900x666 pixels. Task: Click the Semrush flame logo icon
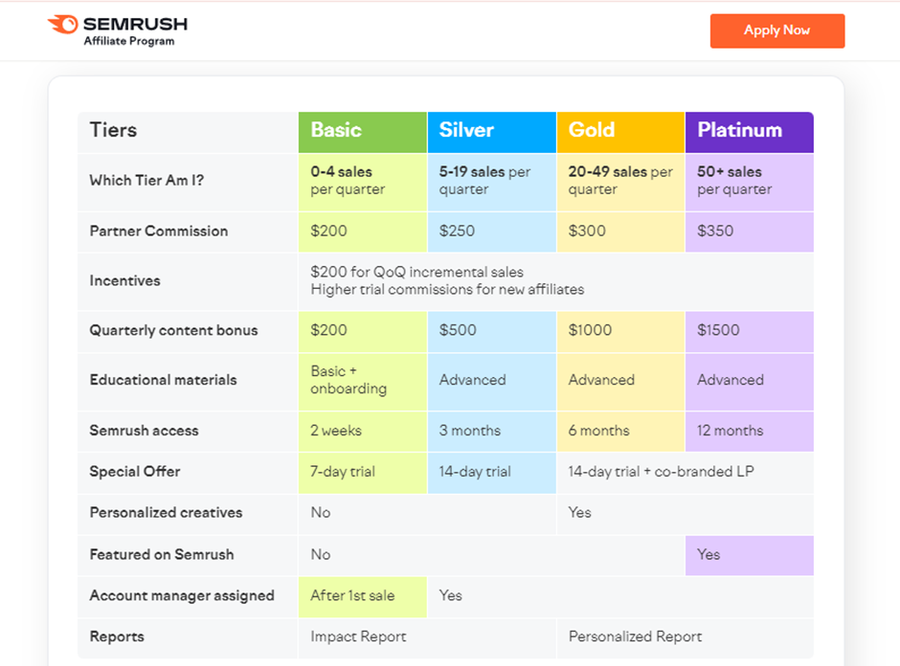tap(63, 24)
